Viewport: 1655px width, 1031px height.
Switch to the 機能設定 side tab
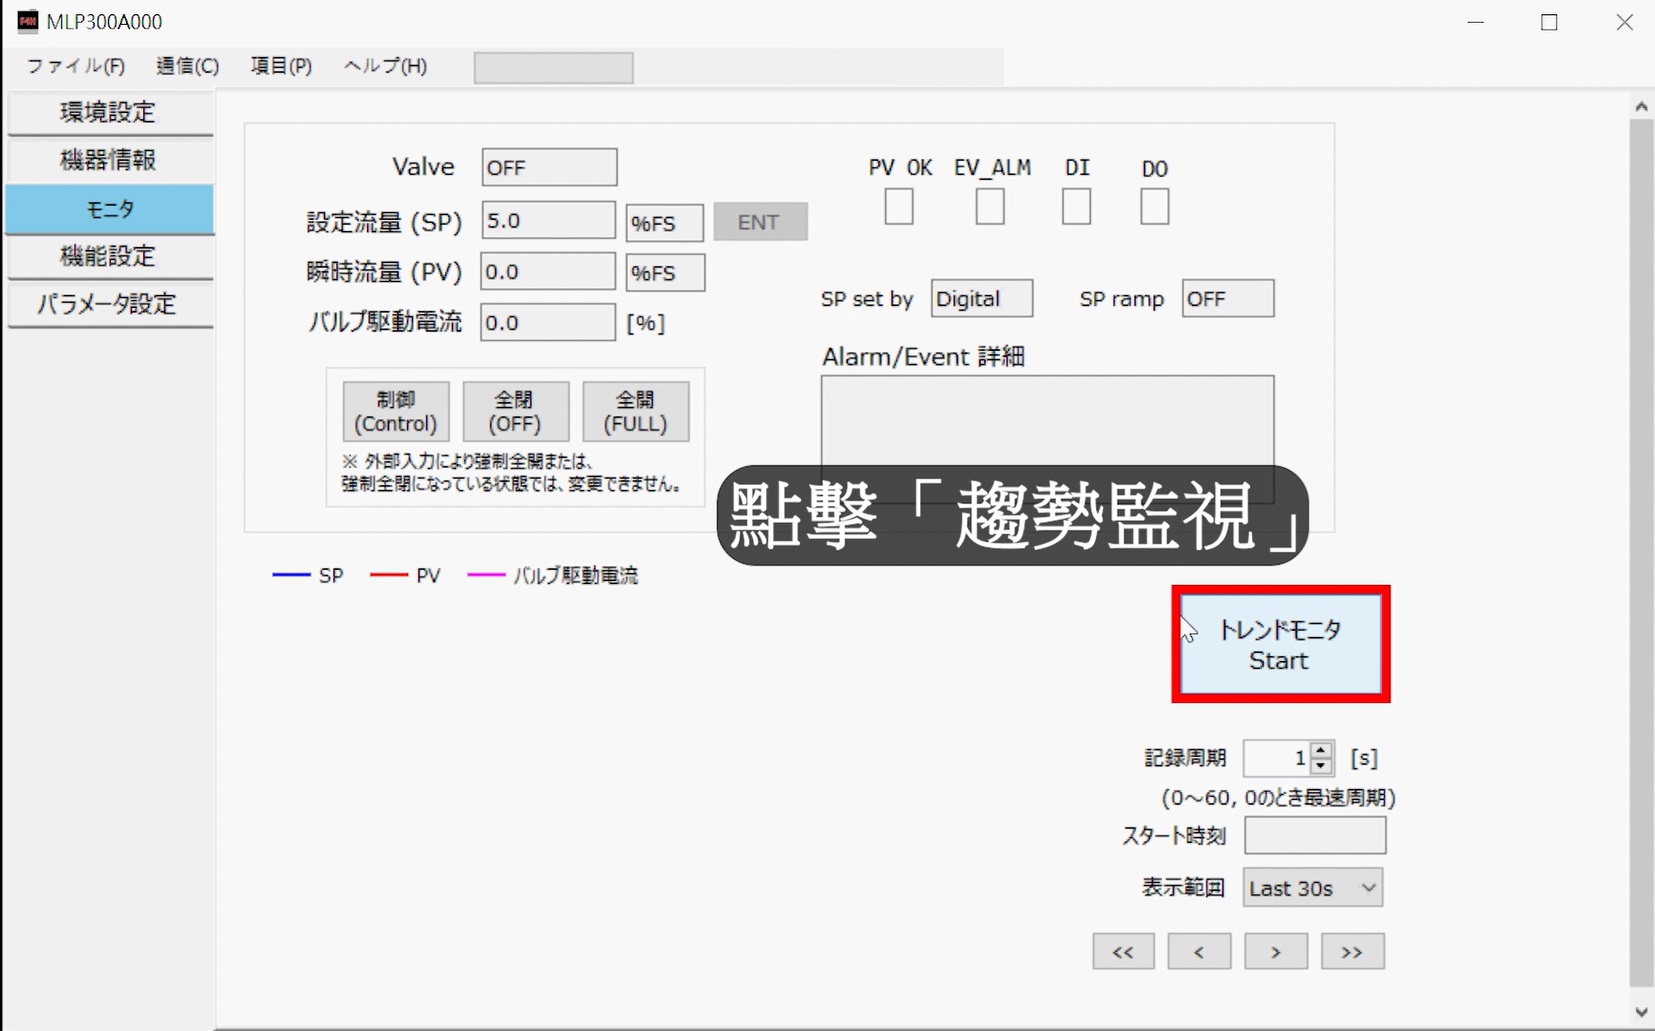coord(109,256)
